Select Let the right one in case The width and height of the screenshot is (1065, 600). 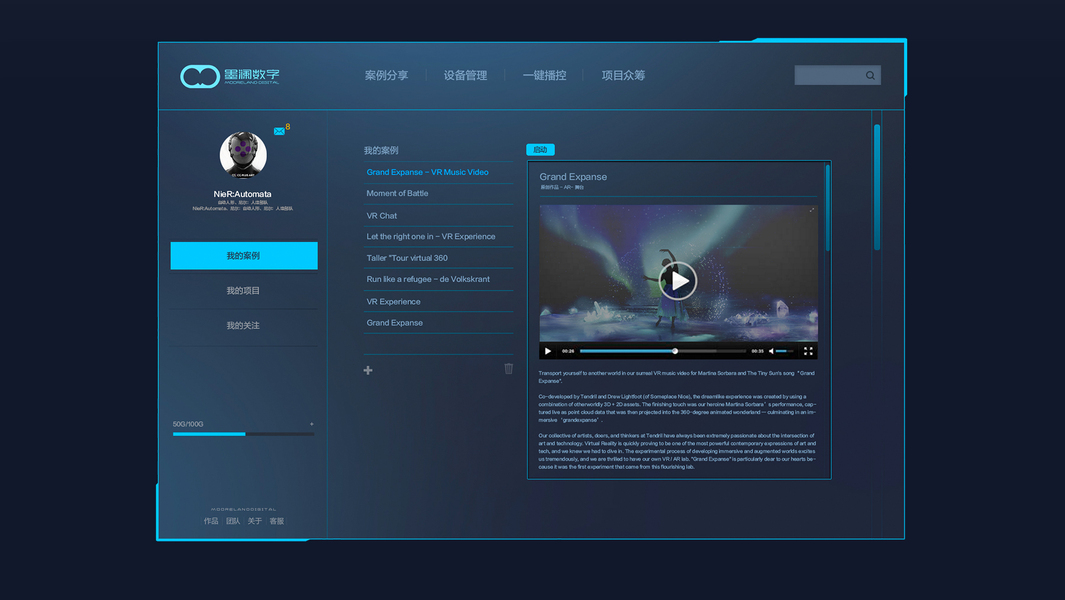[x=431, y=236]
